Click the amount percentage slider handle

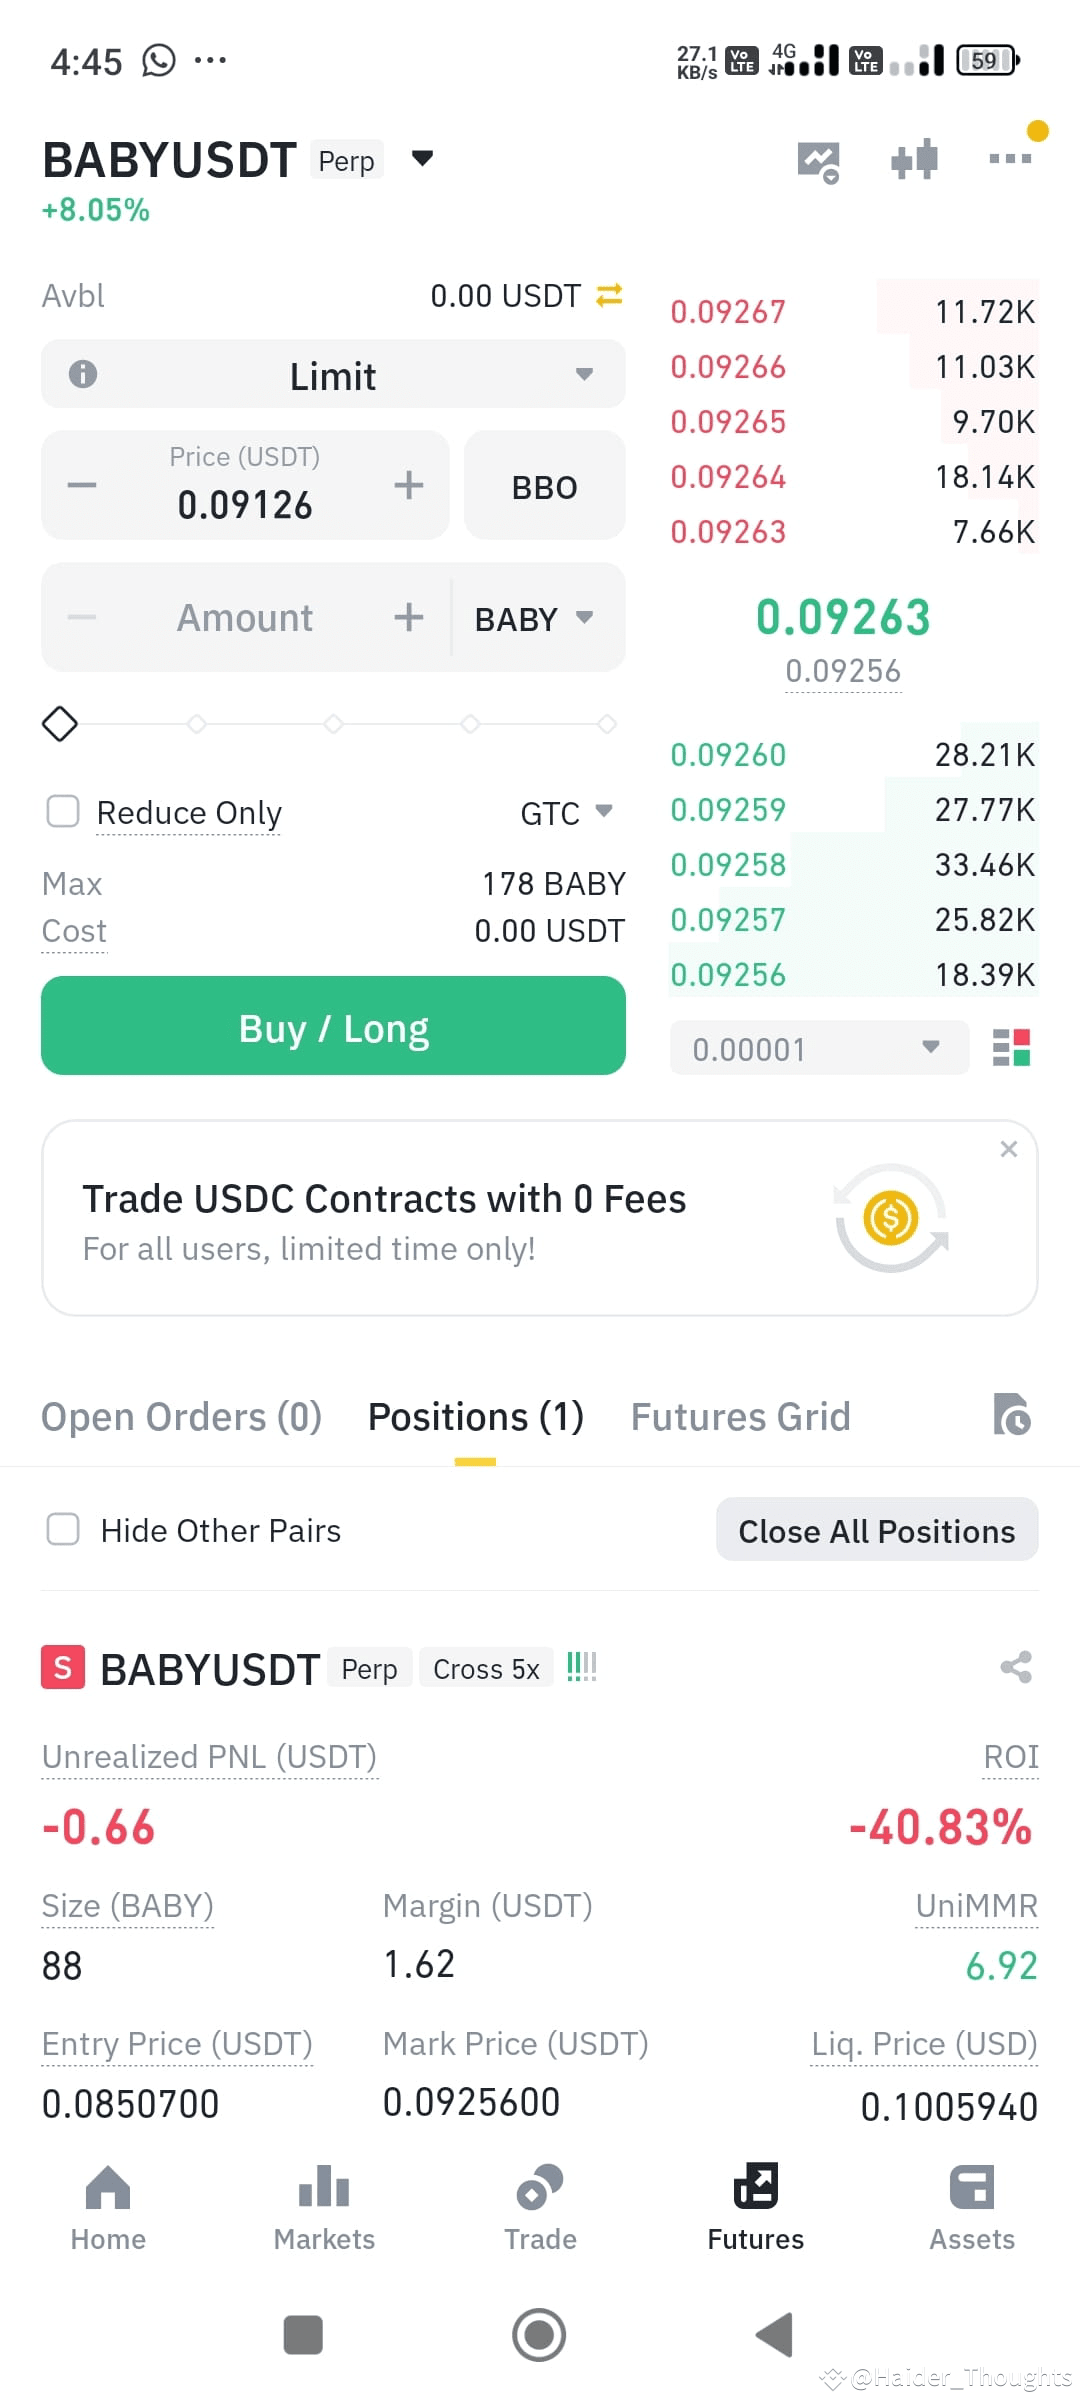[60, 723]
